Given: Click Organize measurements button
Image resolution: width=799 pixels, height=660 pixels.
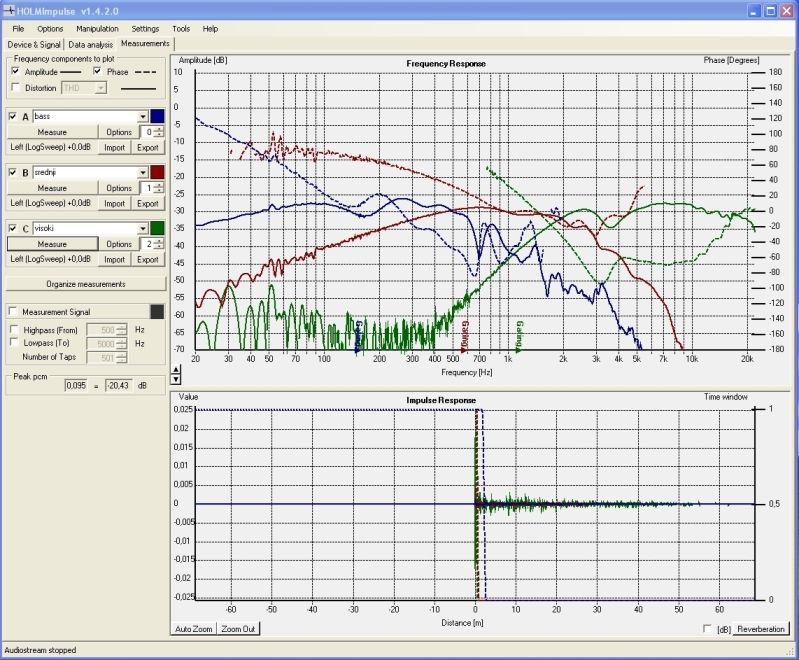Looking at the screenshot, I should coord(86,284).
